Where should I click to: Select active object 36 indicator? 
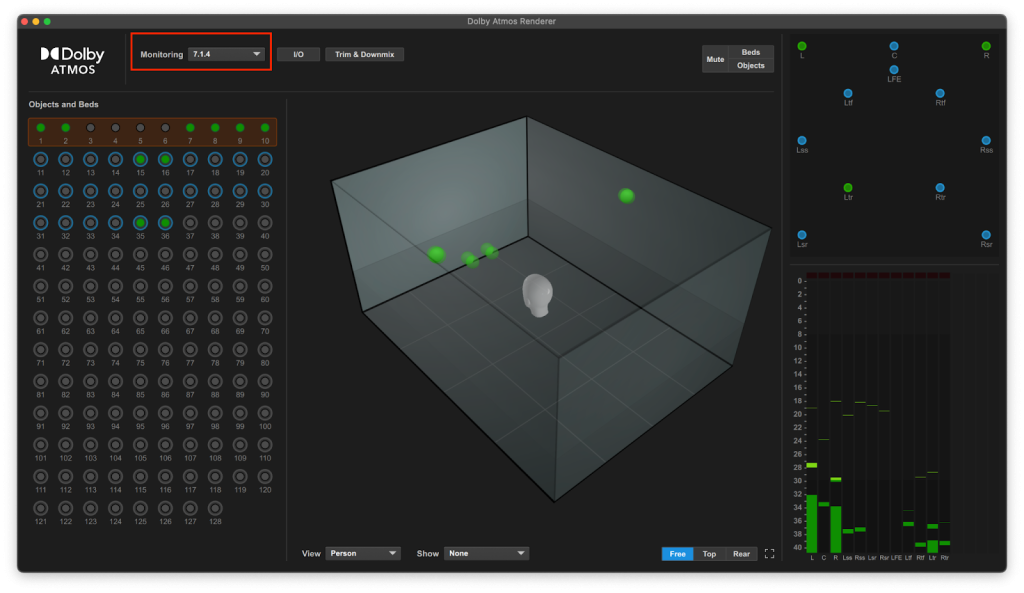(165, 223)
